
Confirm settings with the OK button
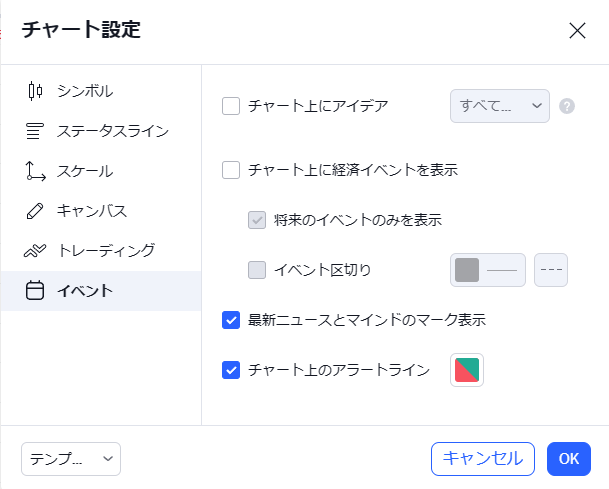[569, 459]
